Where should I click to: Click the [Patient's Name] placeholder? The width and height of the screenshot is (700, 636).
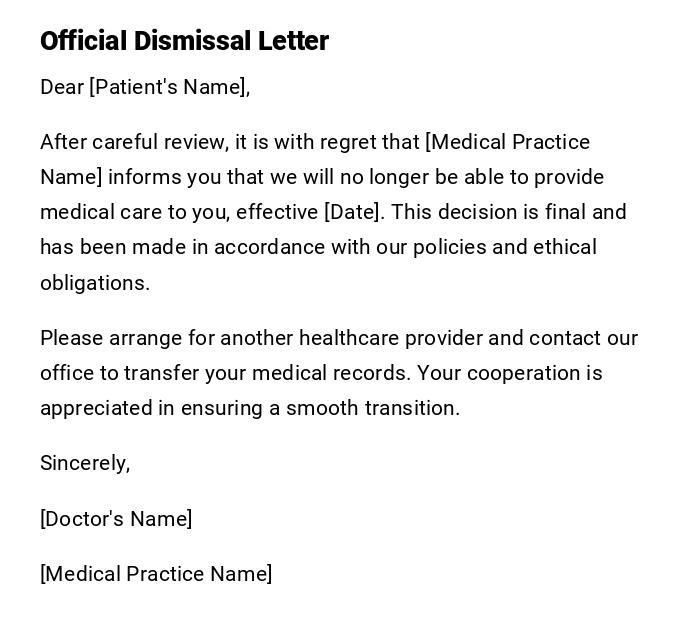click(168, 87)
